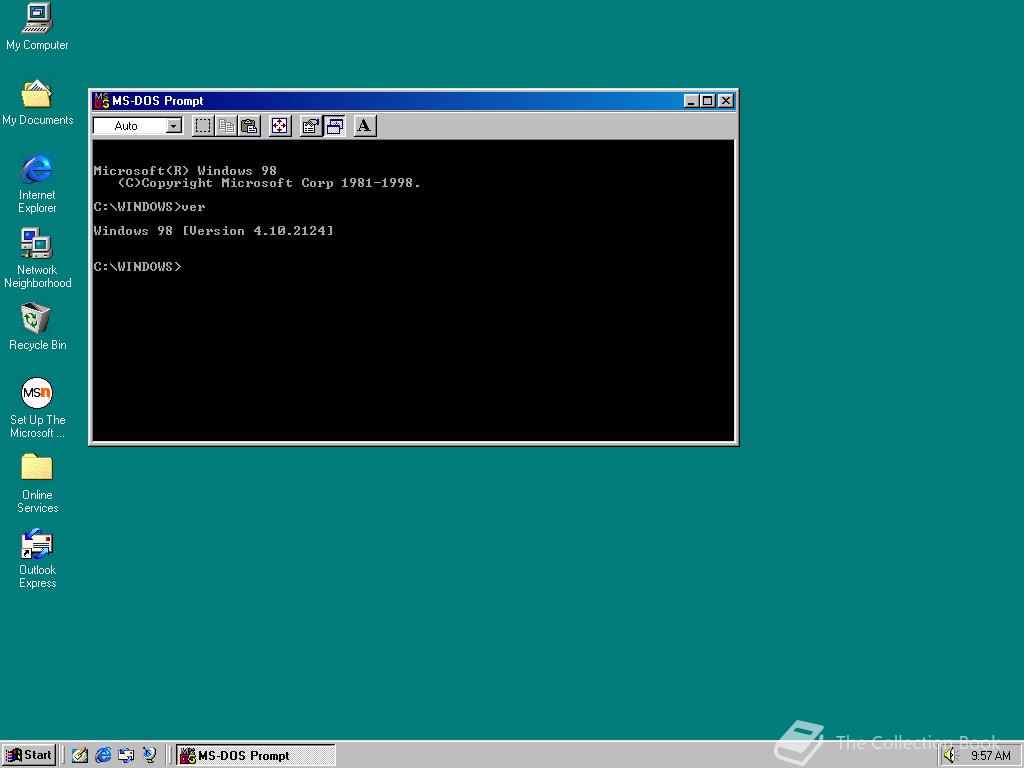Select the Outlook Express desktop icon
This screenshot has height=768, width=1024.
point(37,558)
